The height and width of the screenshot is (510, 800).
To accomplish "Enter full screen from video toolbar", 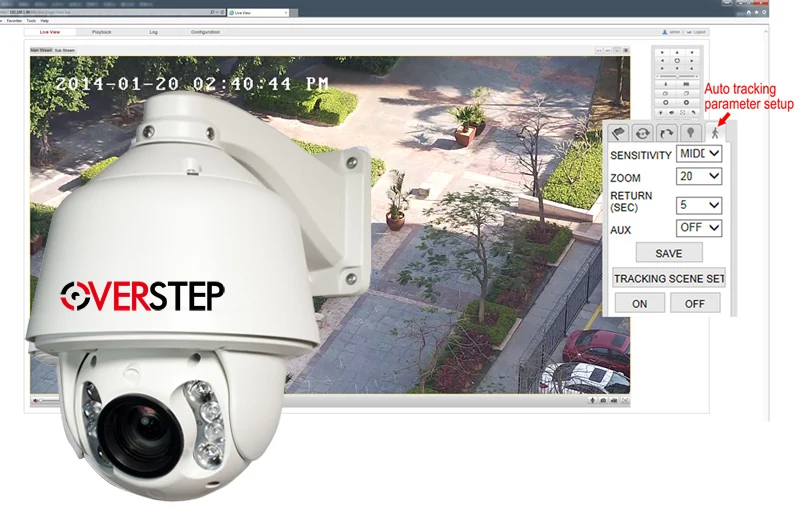I will 626,400.
